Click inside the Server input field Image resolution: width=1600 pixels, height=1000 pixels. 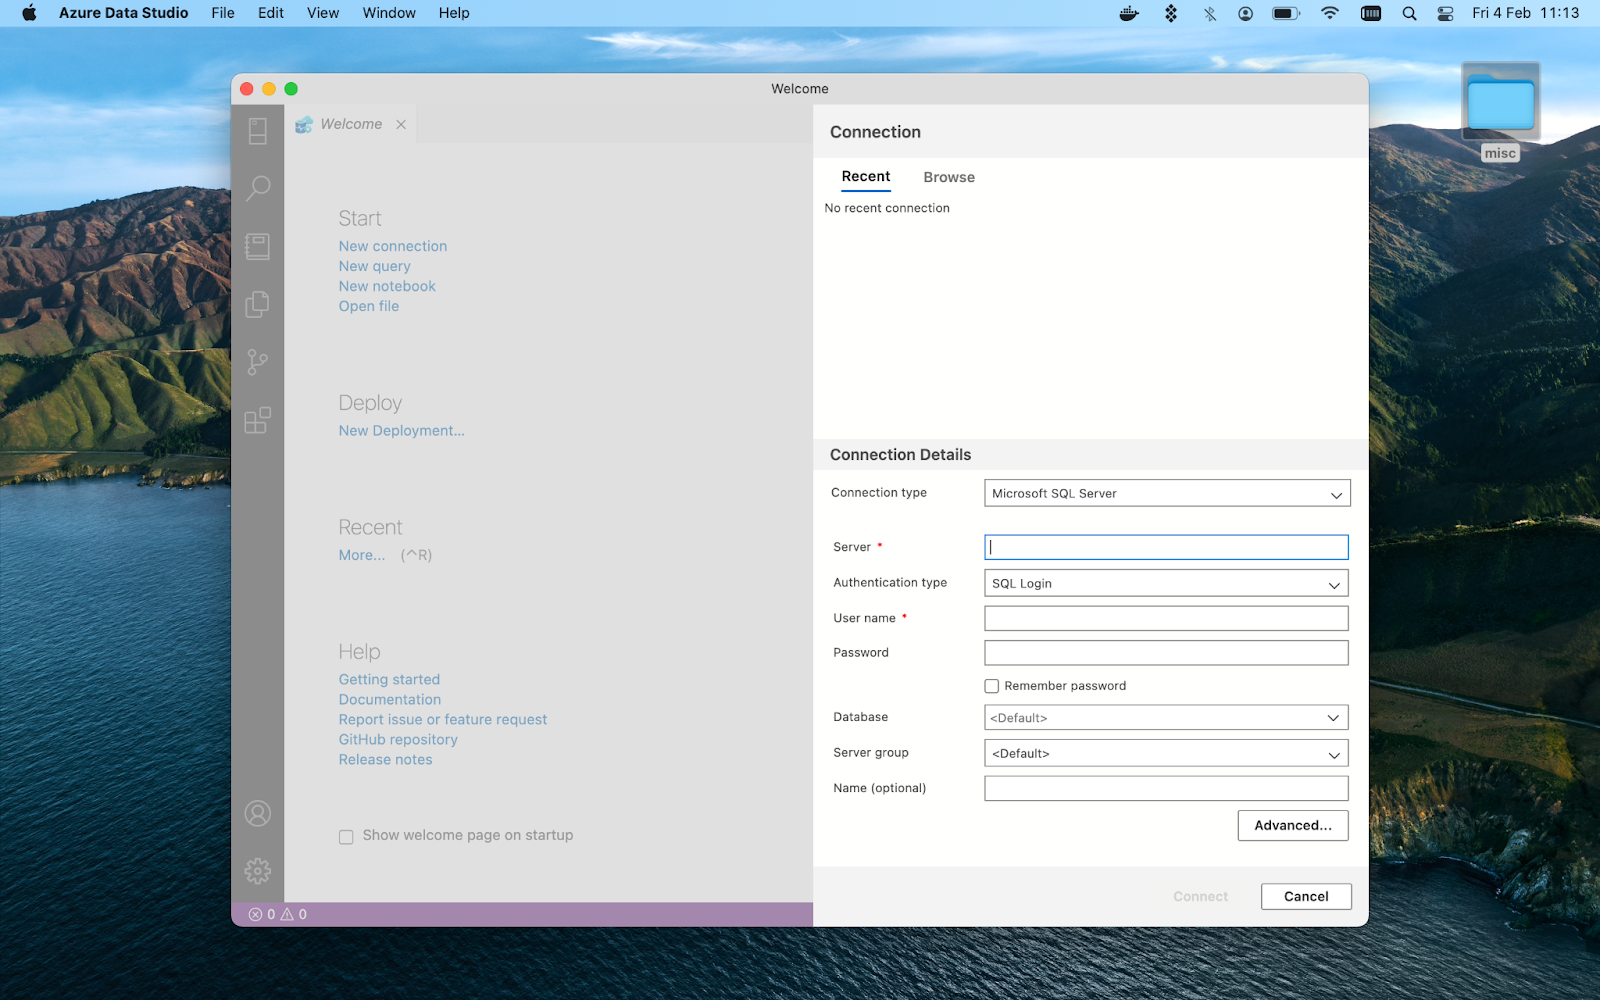pos(1165,547)
